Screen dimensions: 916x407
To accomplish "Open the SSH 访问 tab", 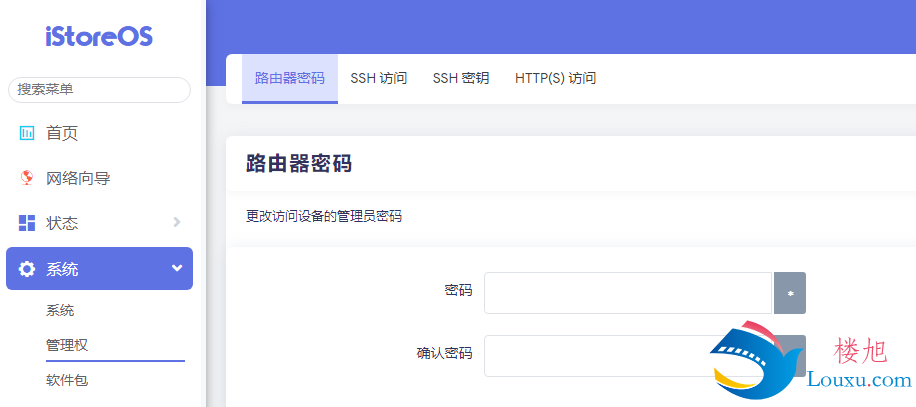I will tap(378, 78).
